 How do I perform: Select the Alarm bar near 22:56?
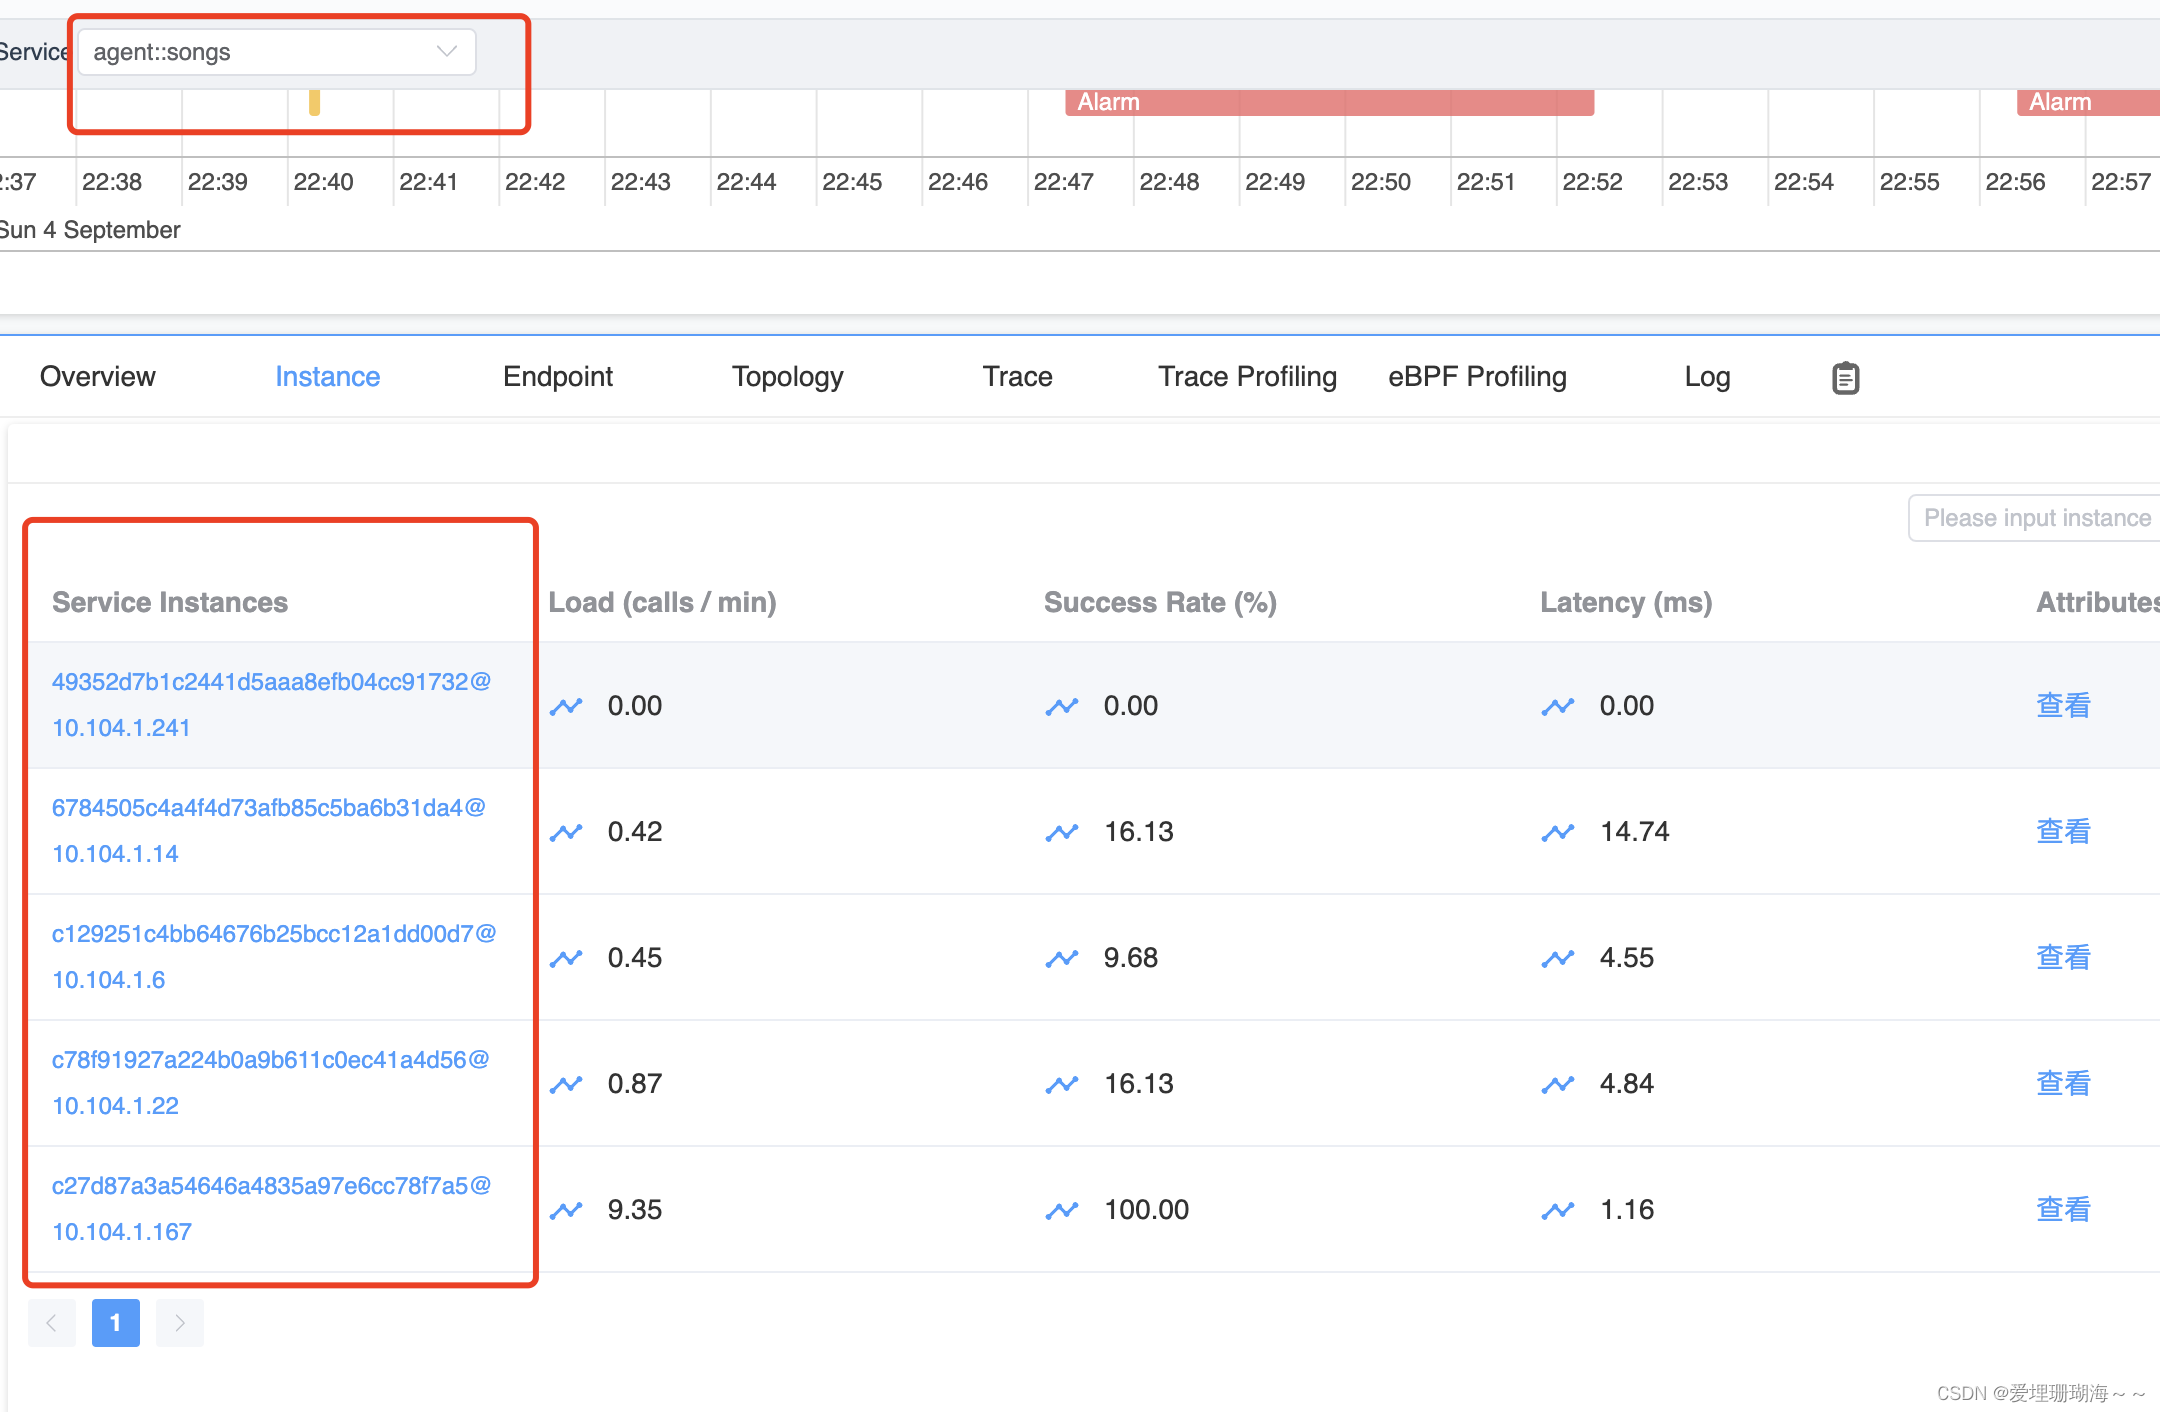click(2088, 102)
